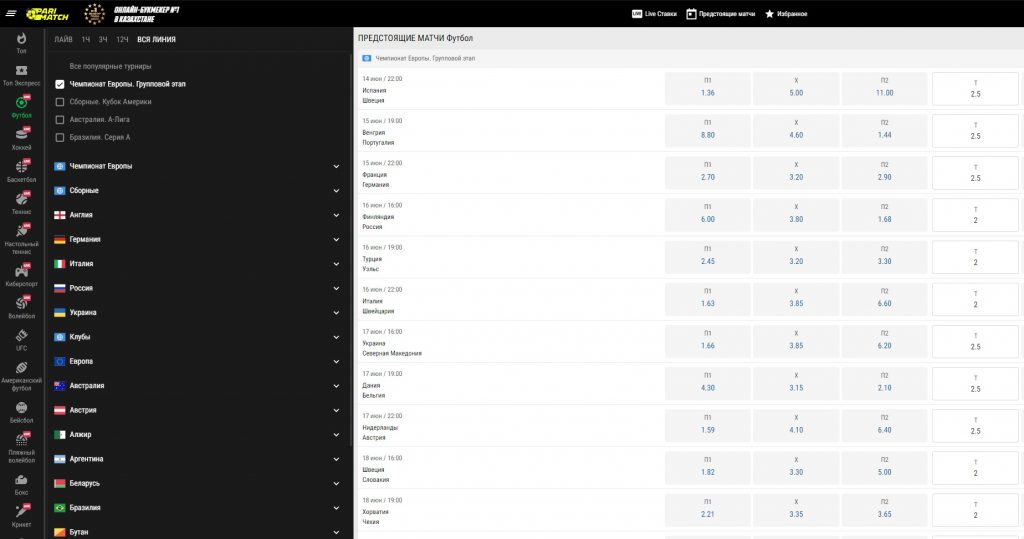Bet П1 1.36 on Испания-Швеция
The height and width of the screenshot is (539, 1024).
point(707,88)
